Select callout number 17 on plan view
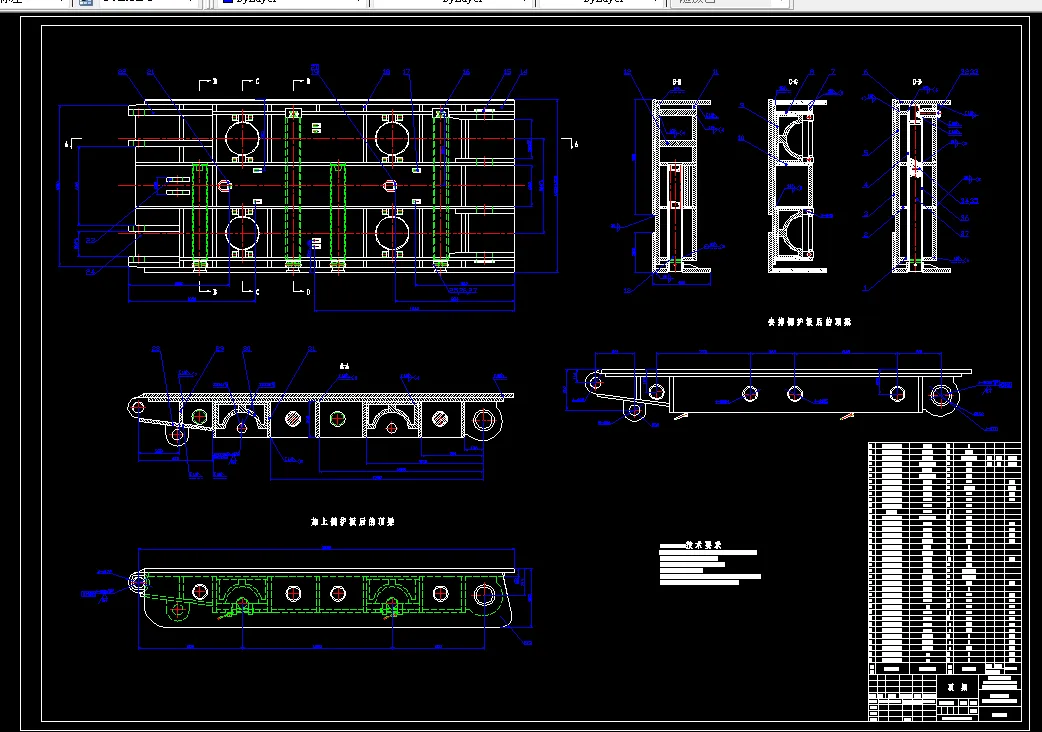Screen dimensions: 1042x732 tap(407, 72)
